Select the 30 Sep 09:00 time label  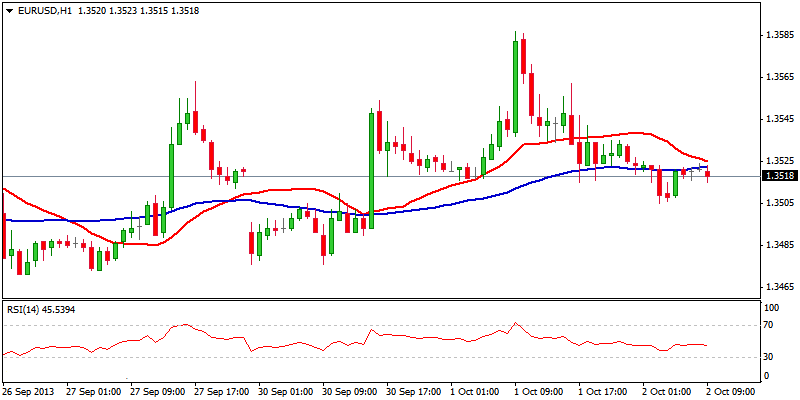(x=351, y=392)
